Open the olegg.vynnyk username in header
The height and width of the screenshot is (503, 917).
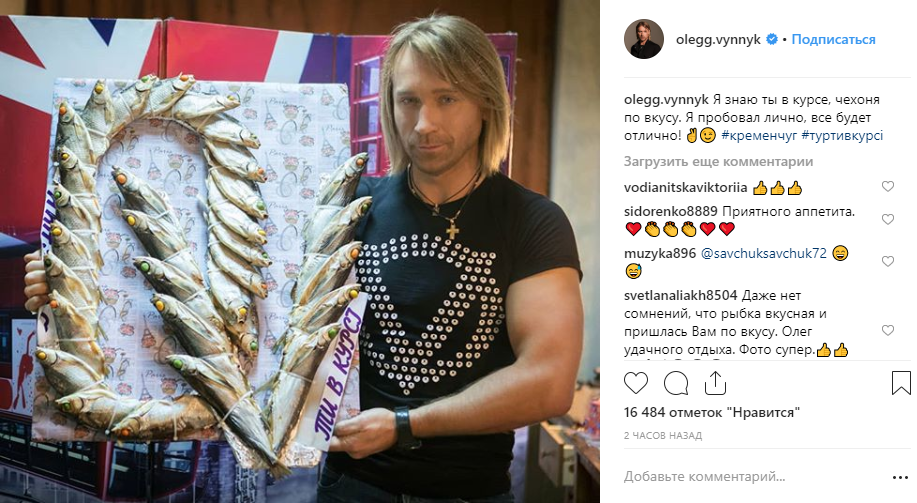(x=718, y=39)
